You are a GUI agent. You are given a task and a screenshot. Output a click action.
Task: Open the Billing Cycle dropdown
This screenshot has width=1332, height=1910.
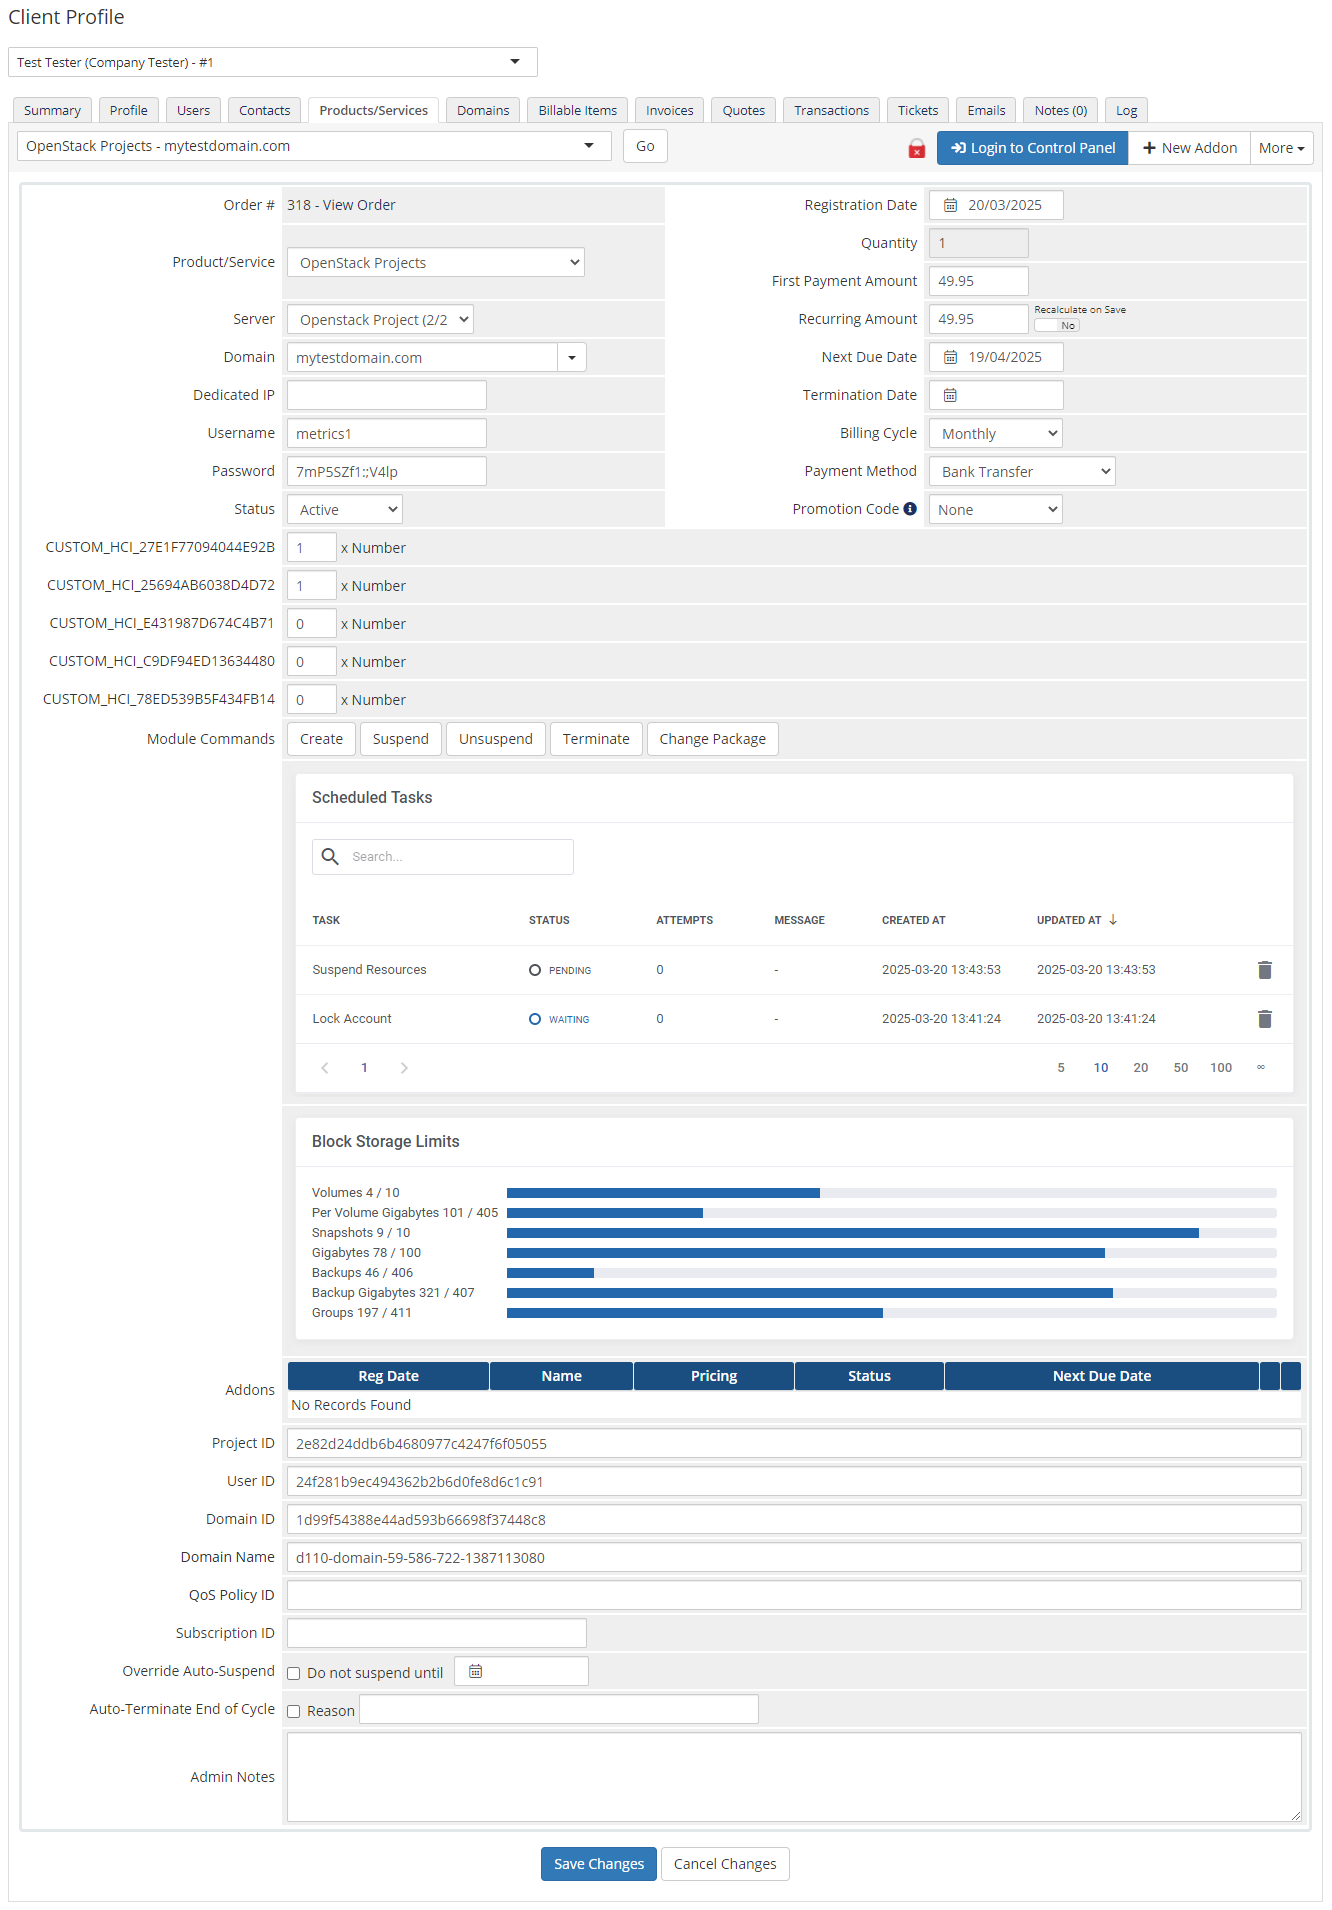pos(995,434)
